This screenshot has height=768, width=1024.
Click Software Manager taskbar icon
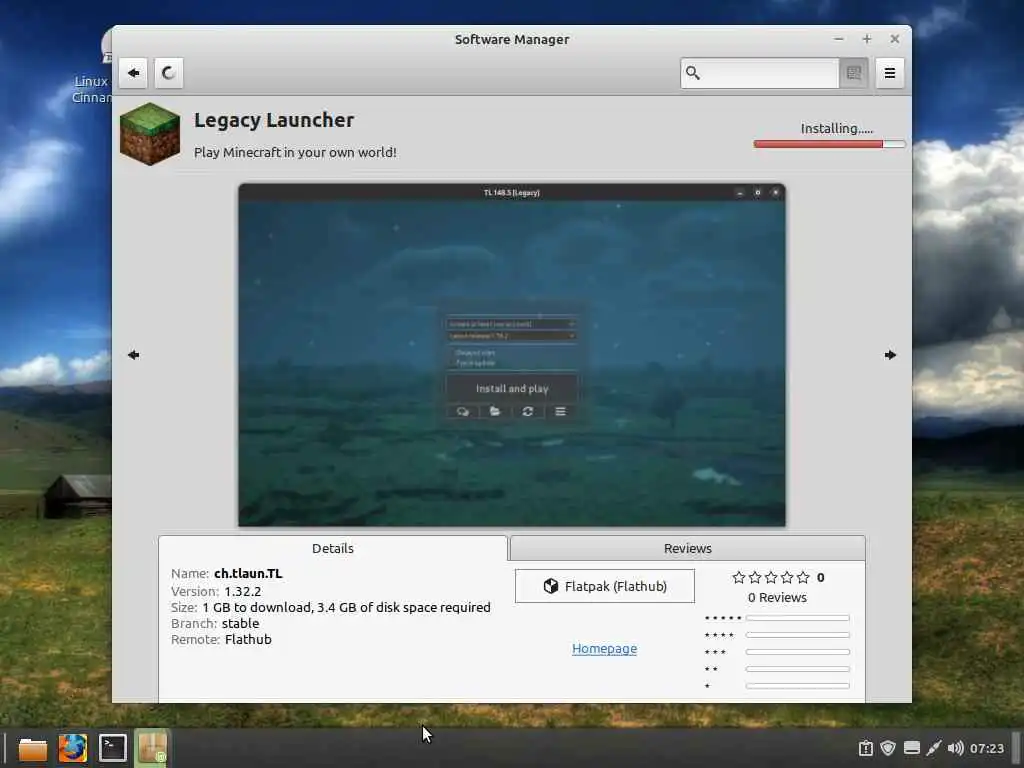pos(152,748)
